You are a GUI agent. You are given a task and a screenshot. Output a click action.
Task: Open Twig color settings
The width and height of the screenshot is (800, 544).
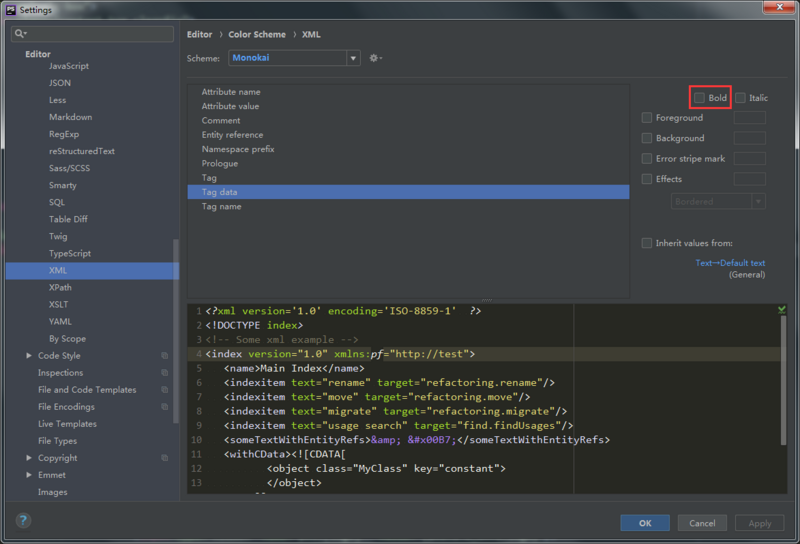point(58,236)
